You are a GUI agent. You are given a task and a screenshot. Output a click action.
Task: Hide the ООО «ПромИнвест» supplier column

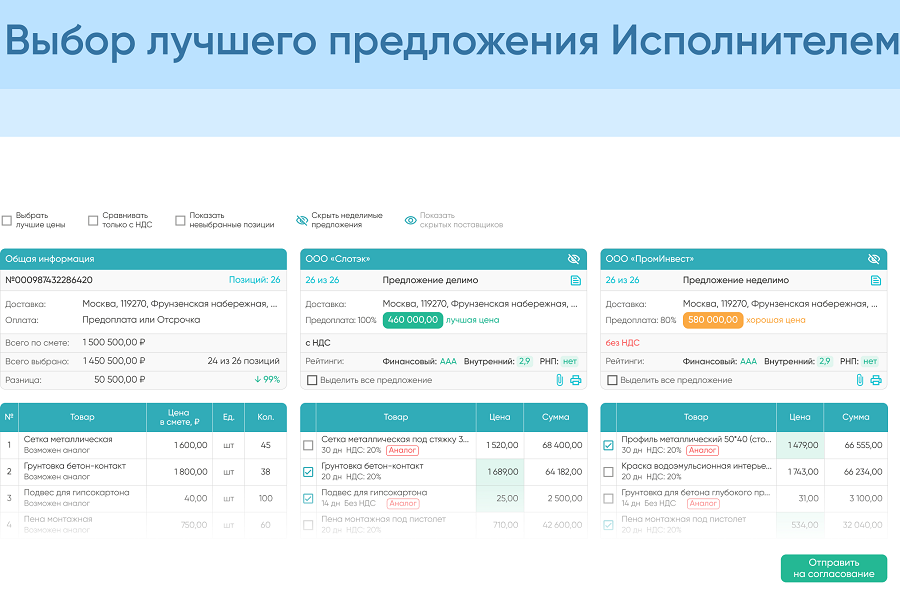874,259
